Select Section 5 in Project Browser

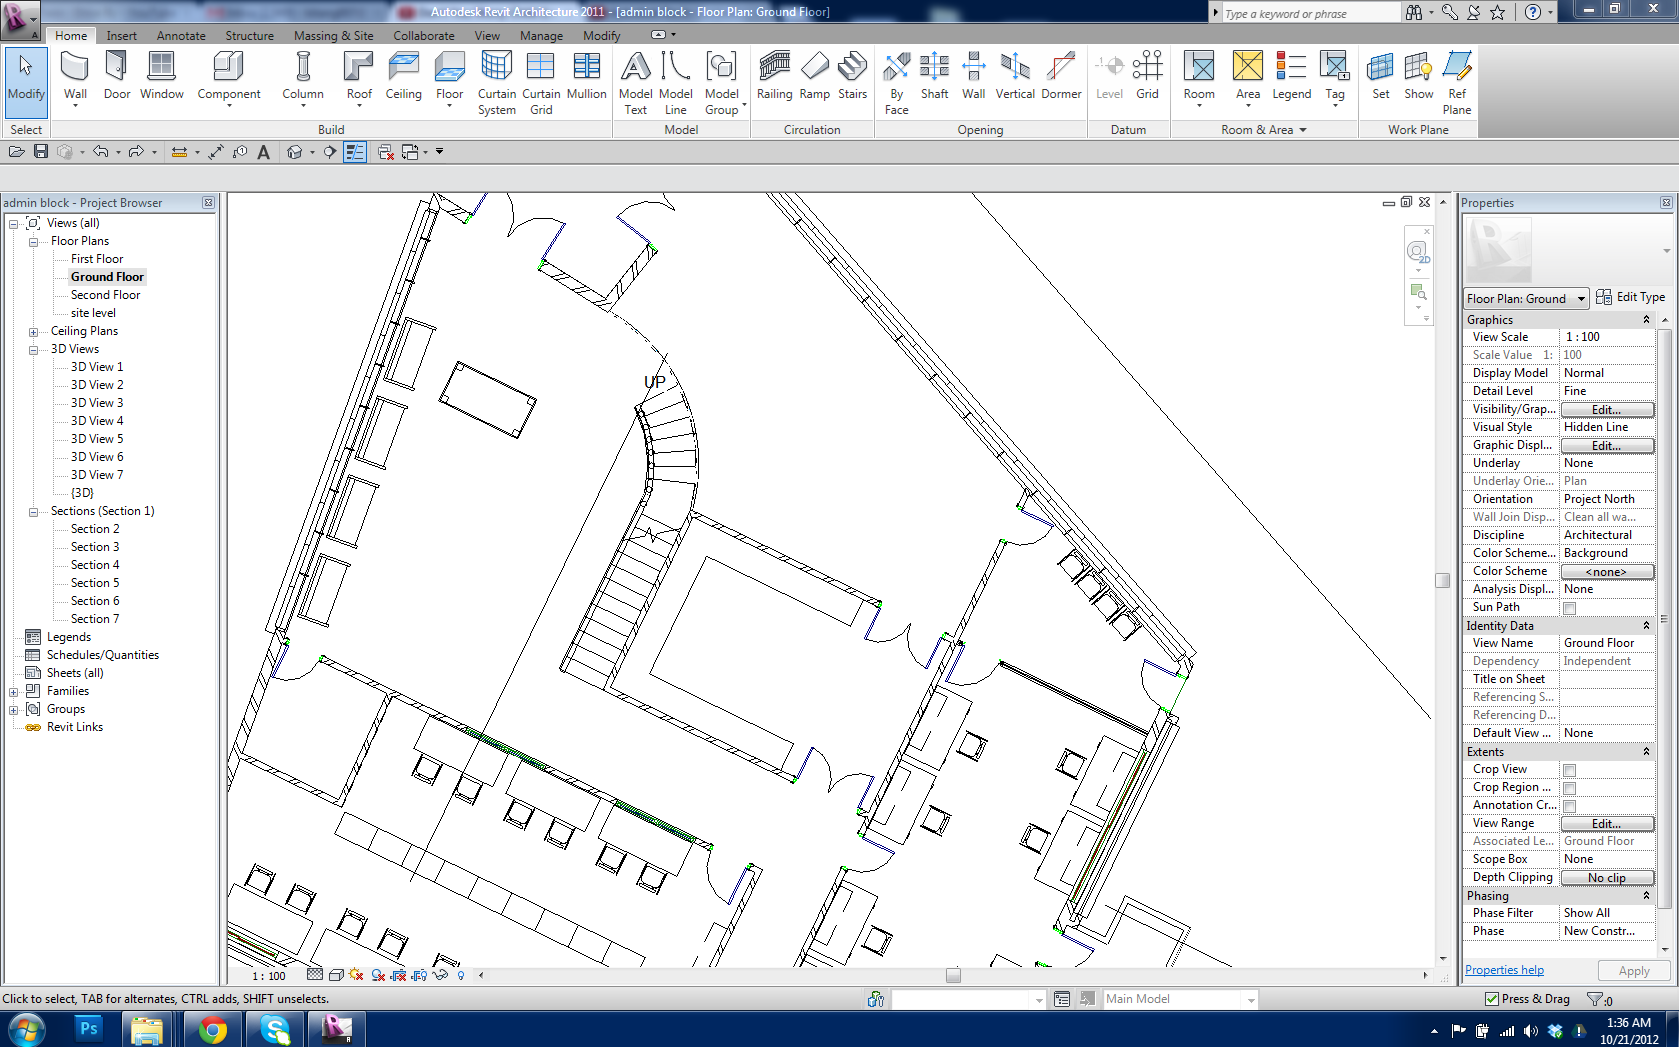coord(95,583)
